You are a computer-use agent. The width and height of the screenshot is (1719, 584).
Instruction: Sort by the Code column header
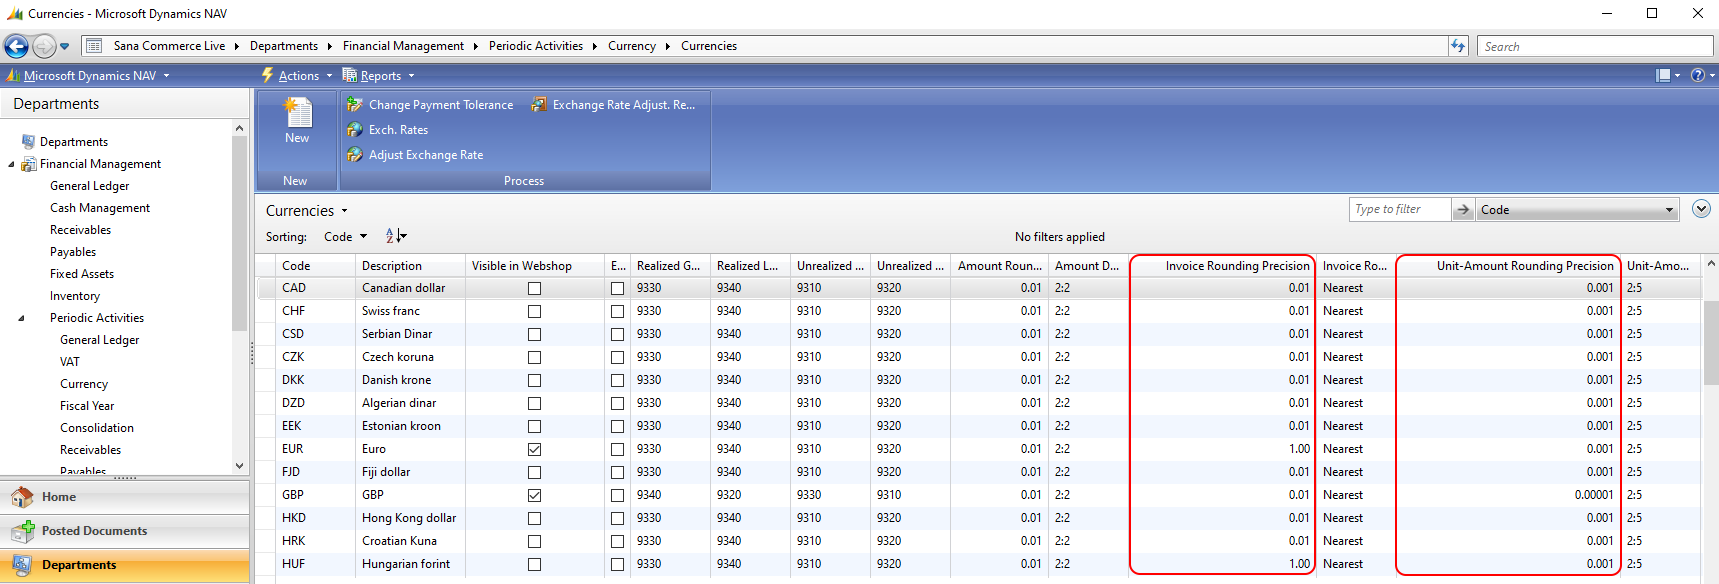315,266
